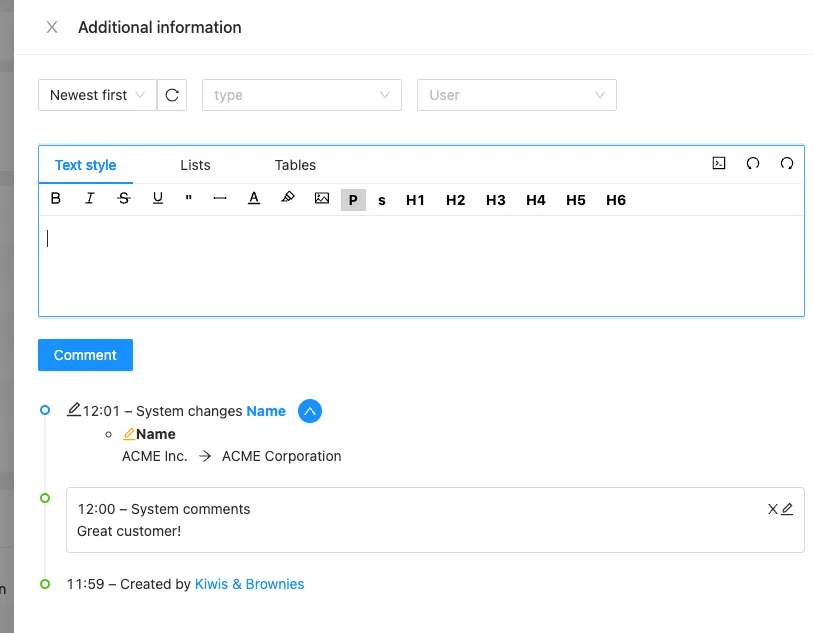Open the User filter dropdown
This screenshot has height=633, width=814.
[x=516, y=95]
